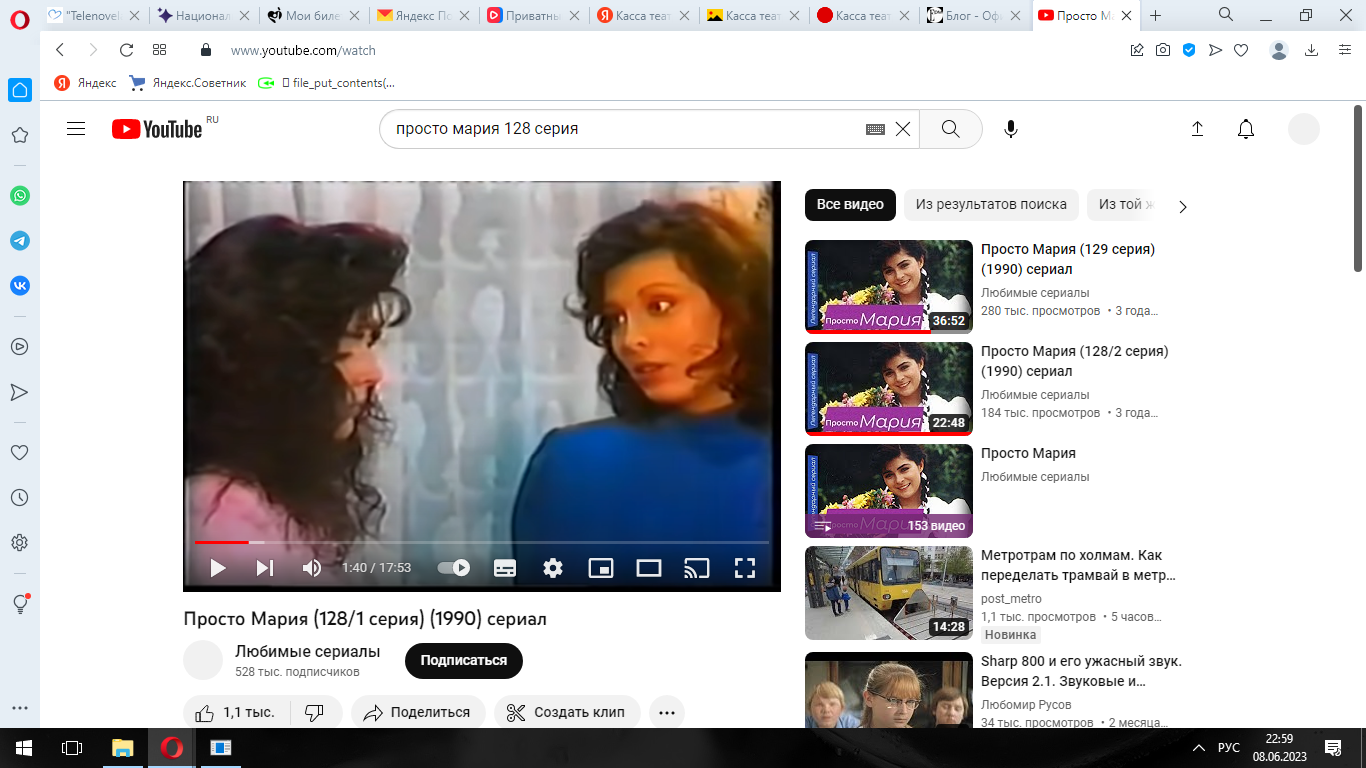This screenshot has height=768, width=1366.
Task: Toggle subtitles in the player
Action: coord(505,568)
